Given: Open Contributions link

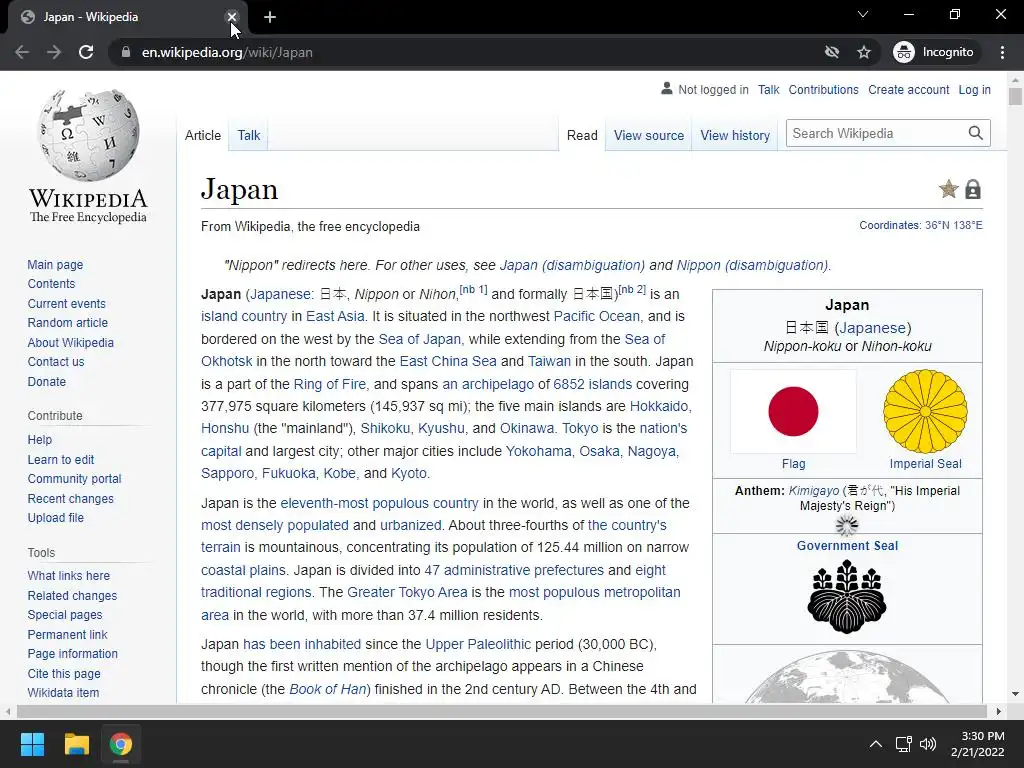Looking at the screenshot, I should (824, 89).
